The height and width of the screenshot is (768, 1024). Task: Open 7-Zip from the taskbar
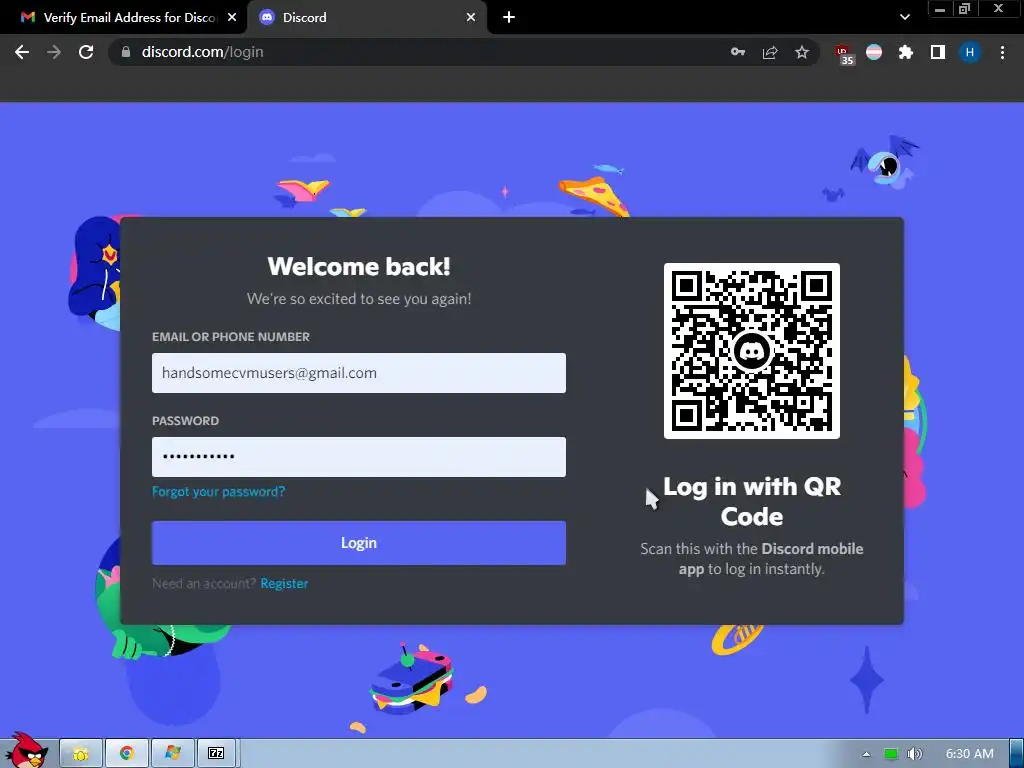click(x=216, y=754)
